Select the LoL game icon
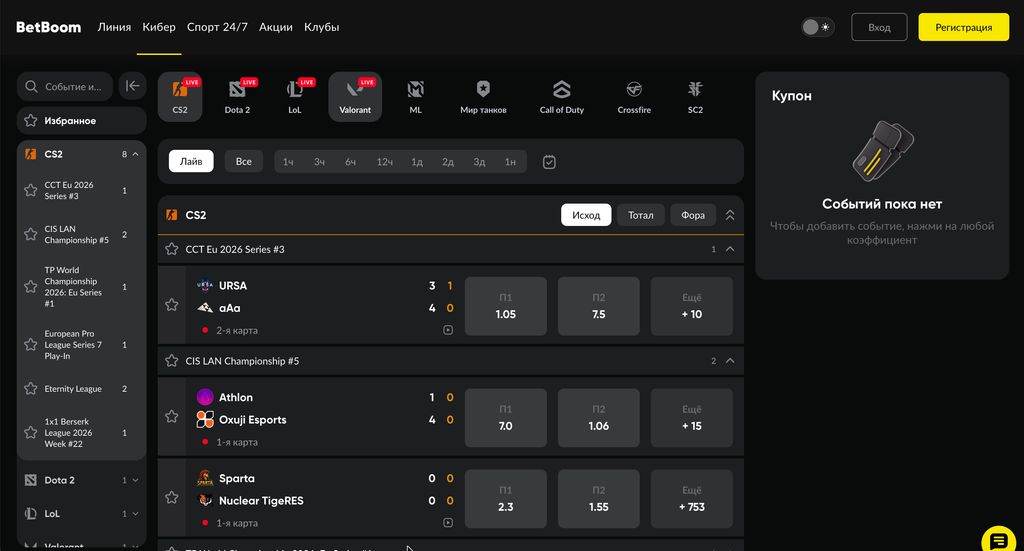The image size is (1024, 551). [x=295, y=97]
